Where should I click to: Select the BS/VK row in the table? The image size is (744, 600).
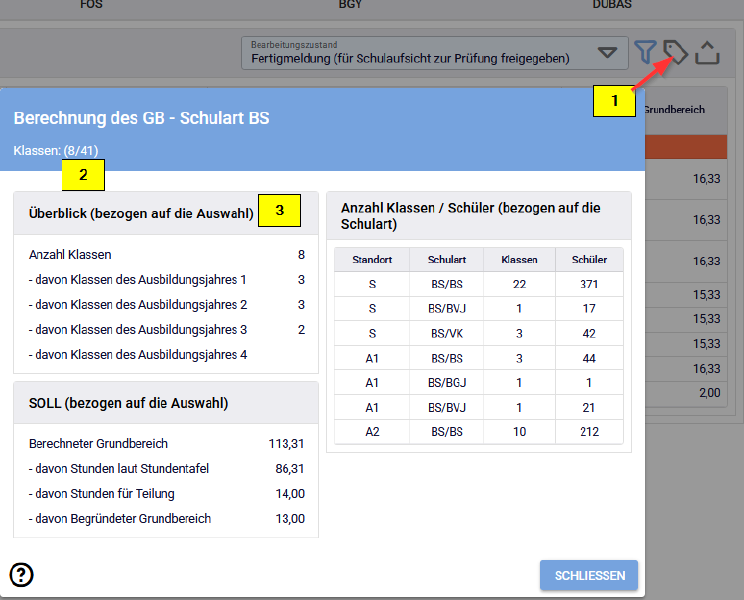(x=447, y=334)
